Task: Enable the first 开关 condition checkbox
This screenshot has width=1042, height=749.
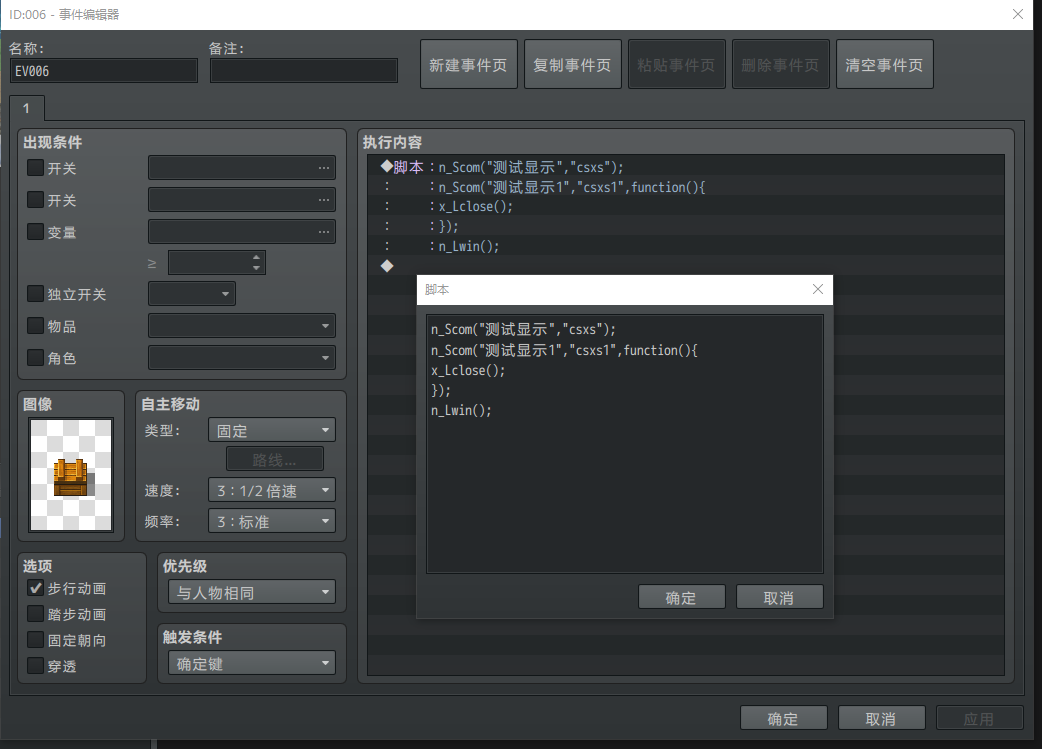Action: pos(35,167)
